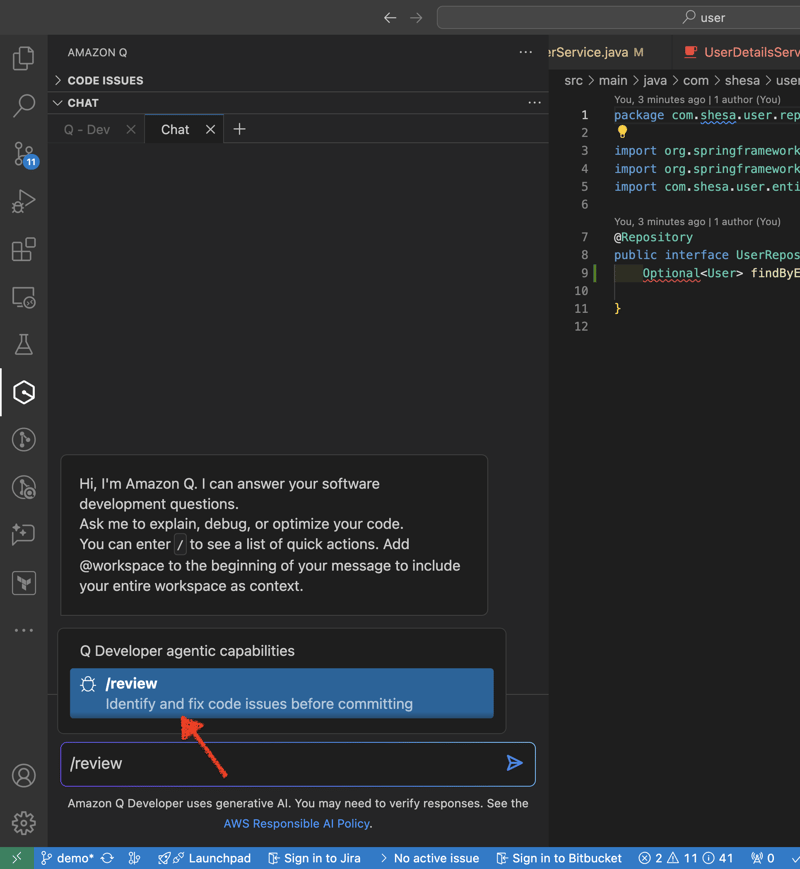Screen dimensions: 800x869
Task: Open Source Control with 11 changes
Action: click(24, 154)
